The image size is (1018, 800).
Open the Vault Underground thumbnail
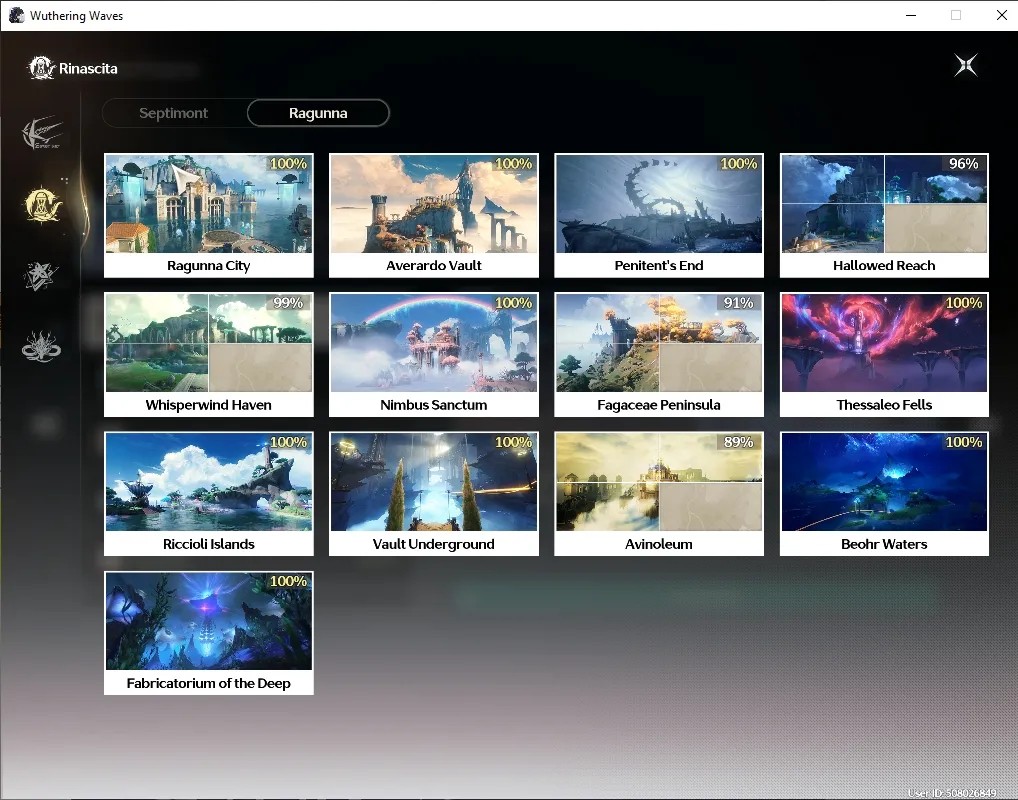(x=434, y=494)
